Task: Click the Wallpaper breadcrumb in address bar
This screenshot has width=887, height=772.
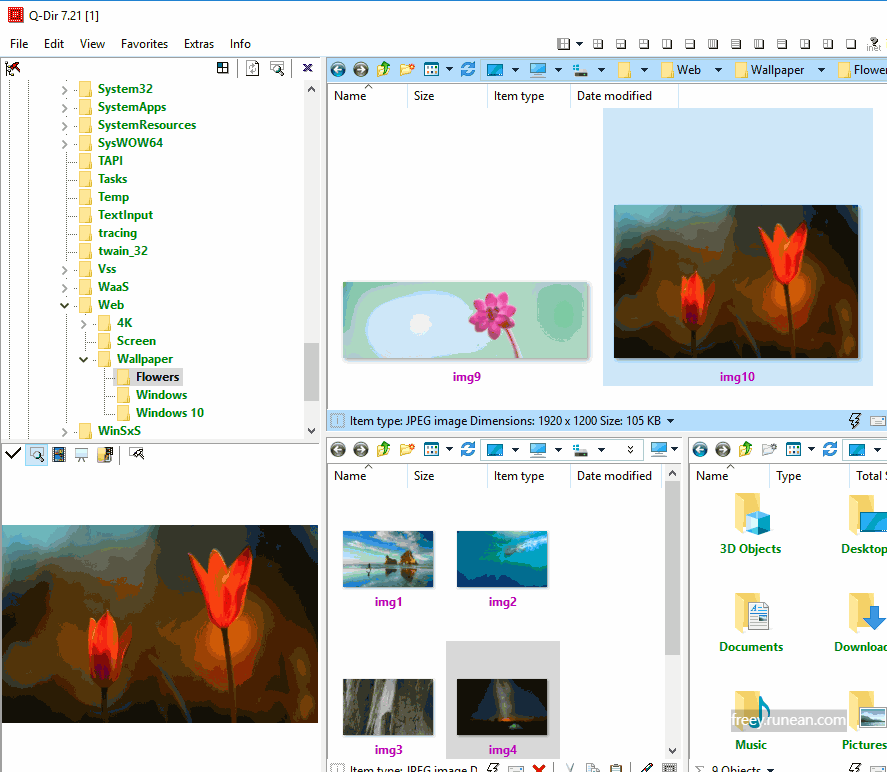Action: tap(769, 70)
